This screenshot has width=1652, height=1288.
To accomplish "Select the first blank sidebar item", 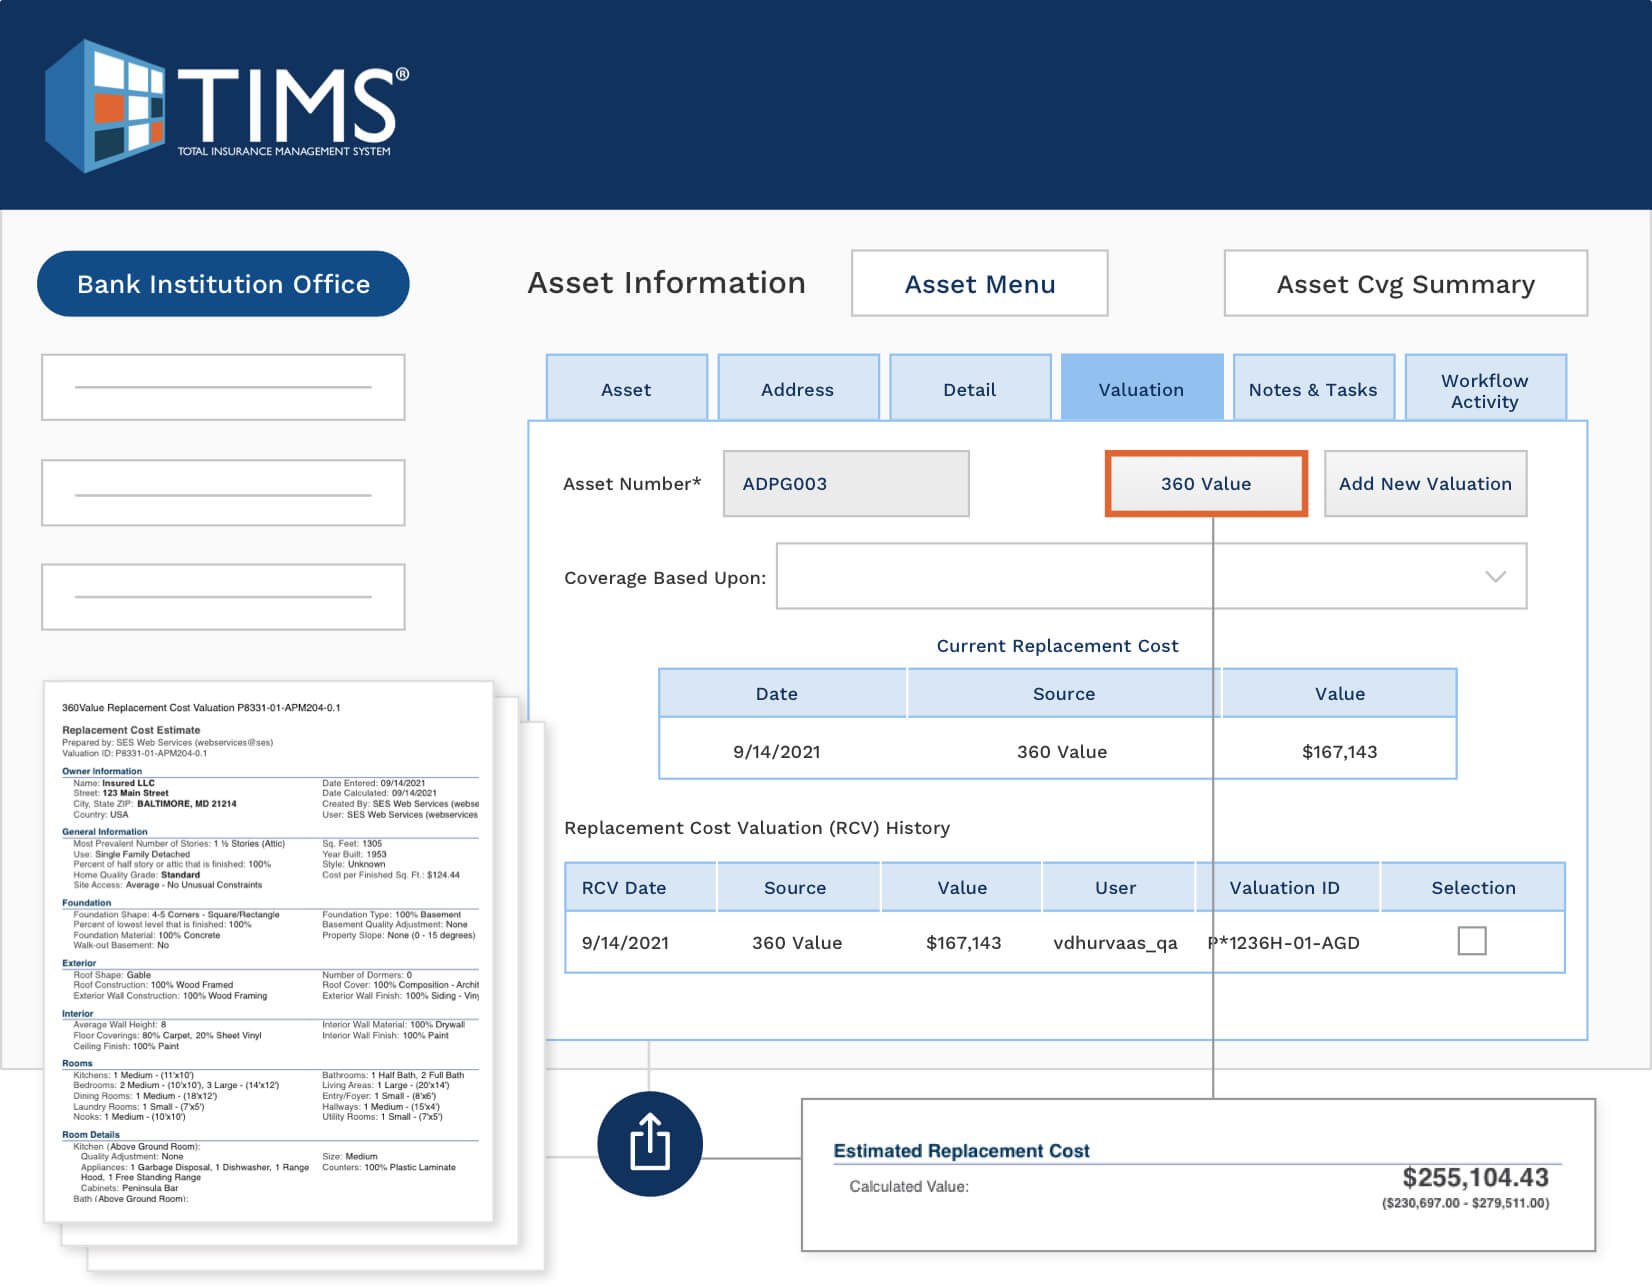I will coord(223,387).
